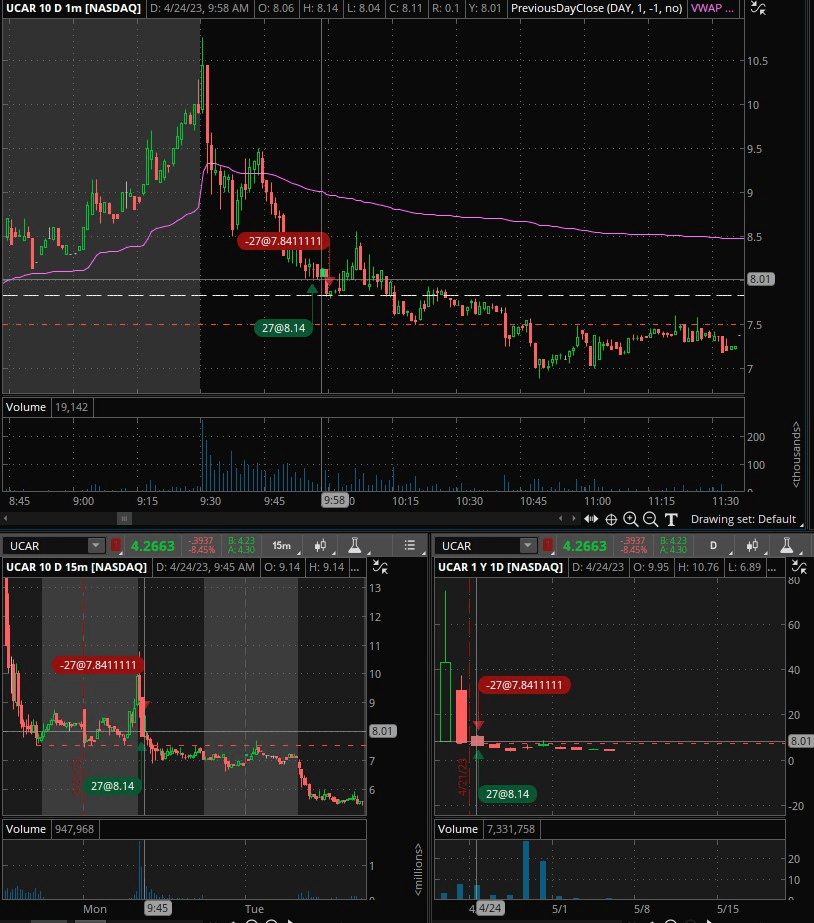Click Volume 19,142 label on top chart

point(47,407)
